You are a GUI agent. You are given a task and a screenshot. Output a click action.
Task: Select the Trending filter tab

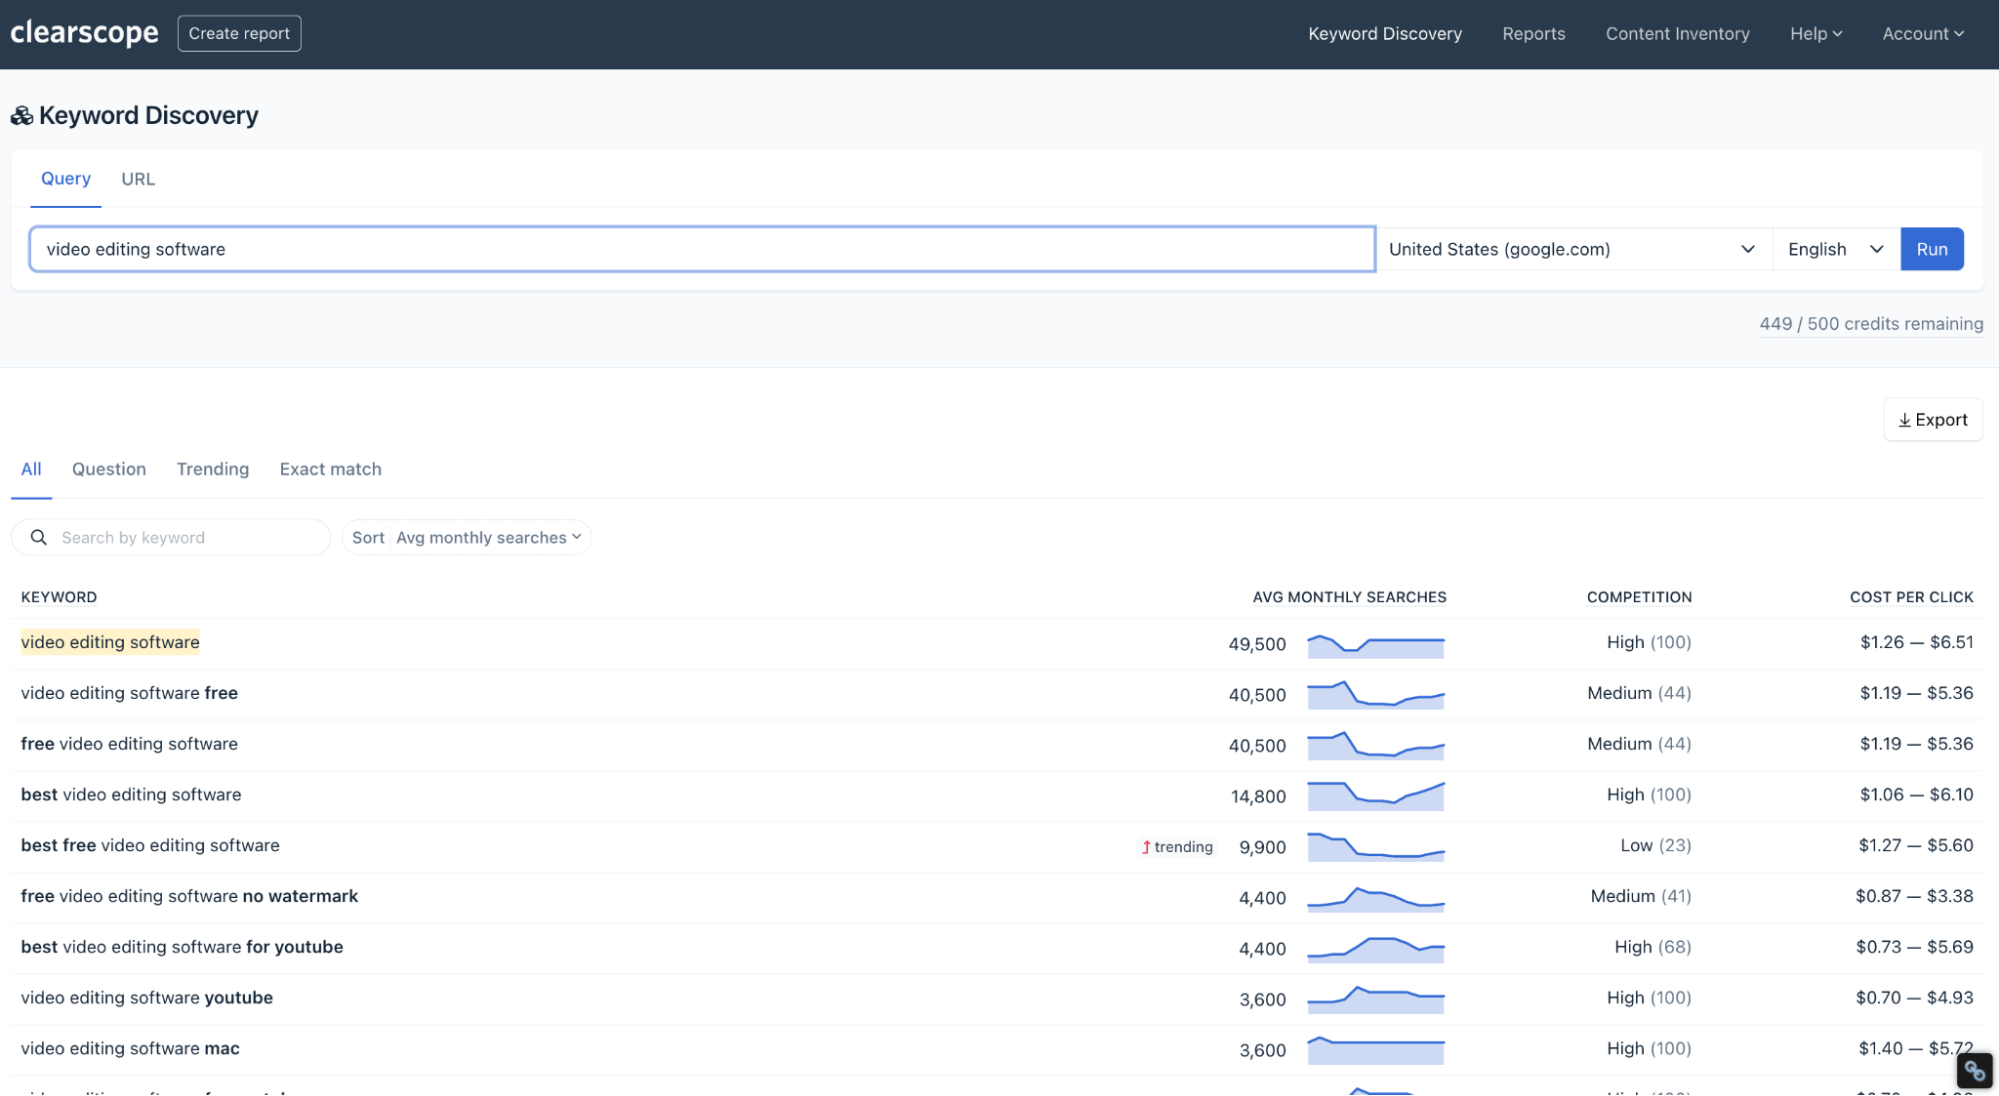click(x=213, y=469)
